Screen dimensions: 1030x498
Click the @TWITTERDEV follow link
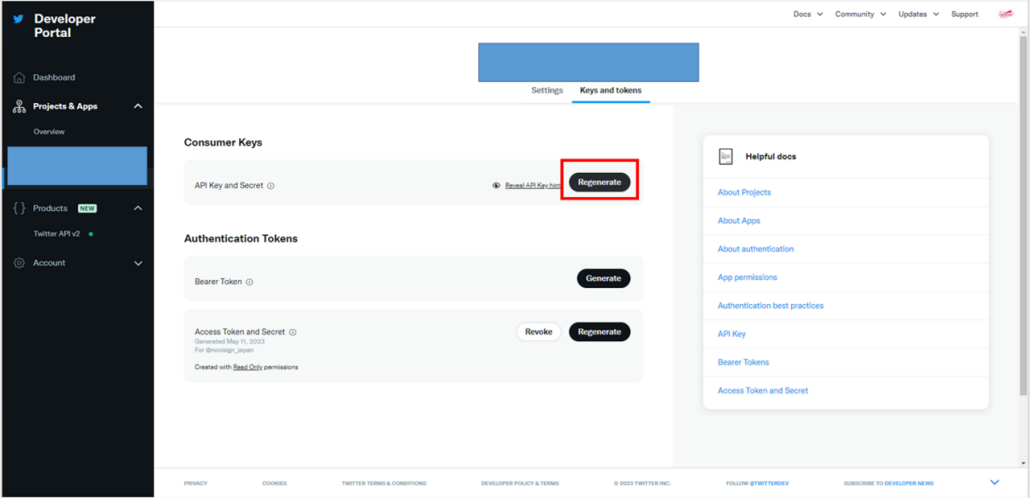[x=769, y=483]
